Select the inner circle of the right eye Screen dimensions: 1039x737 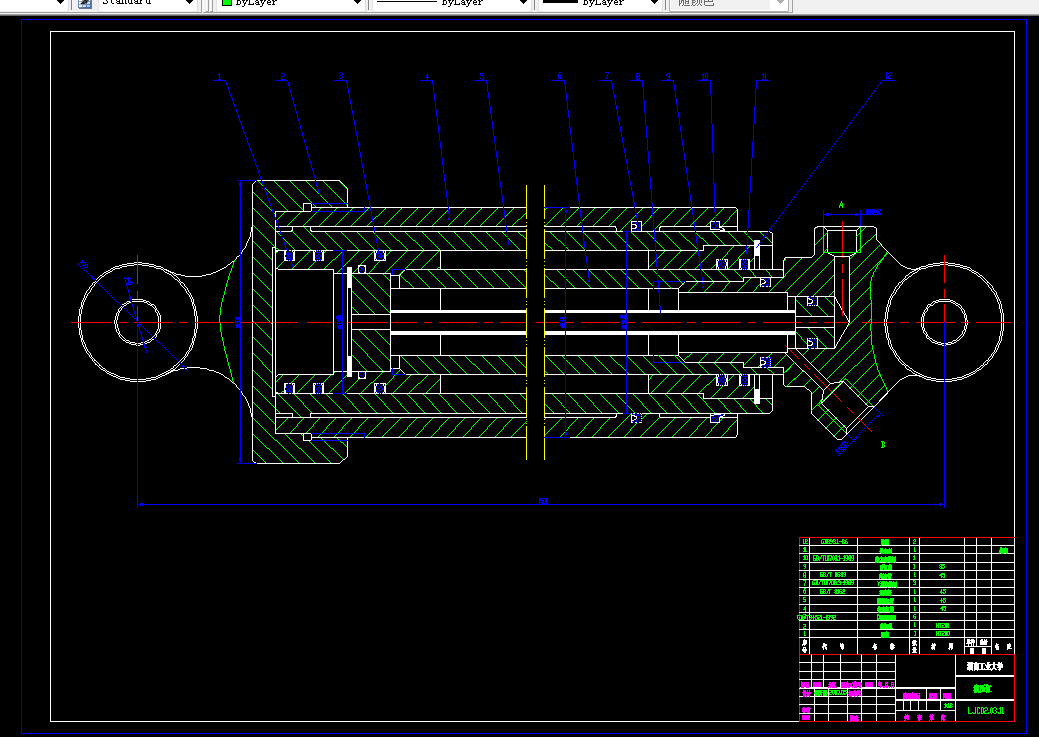944,322
